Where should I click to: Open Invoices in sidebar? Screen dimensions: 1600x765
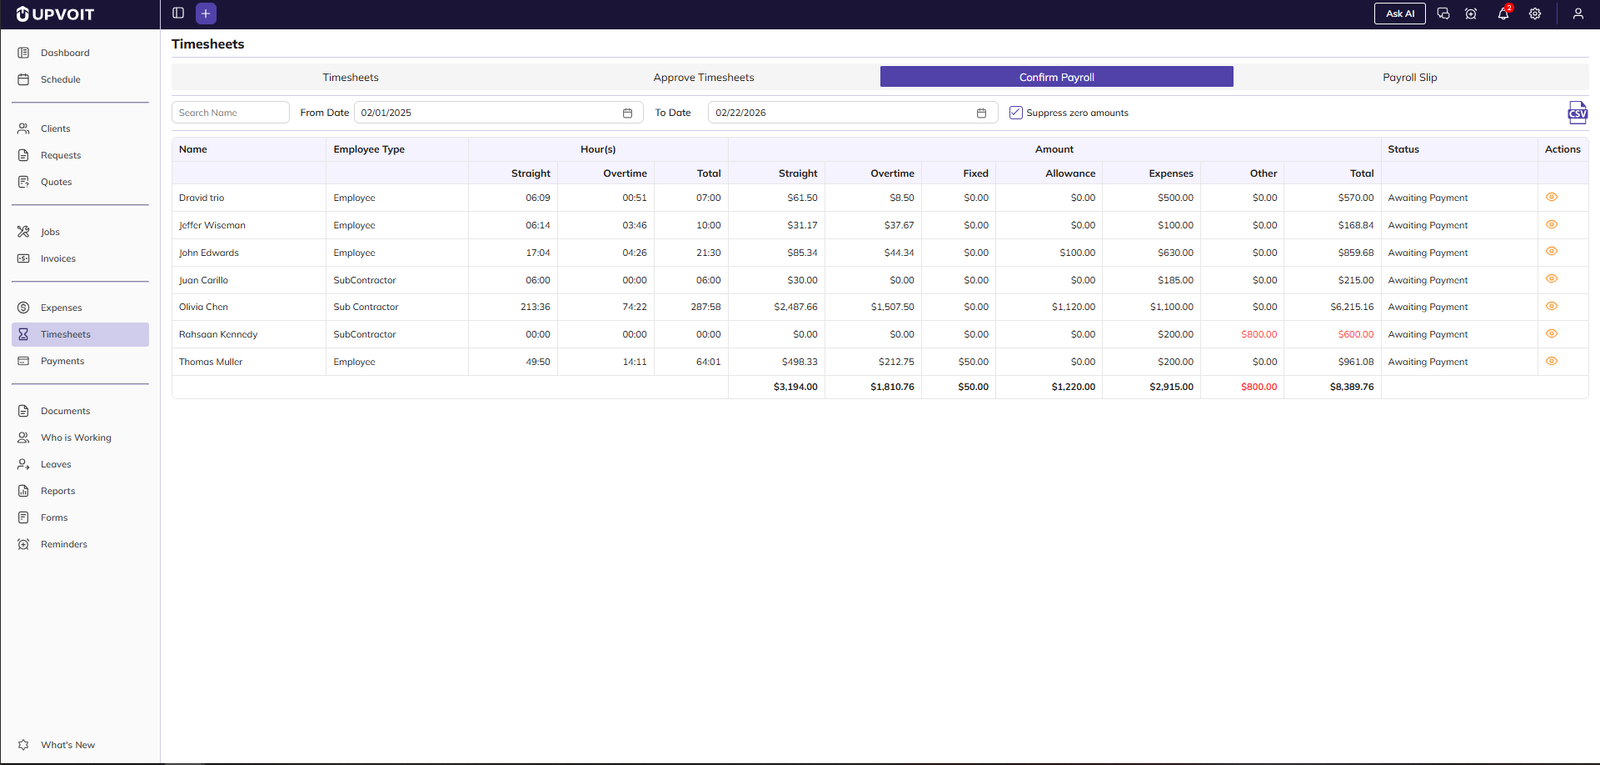pos(80,258)
